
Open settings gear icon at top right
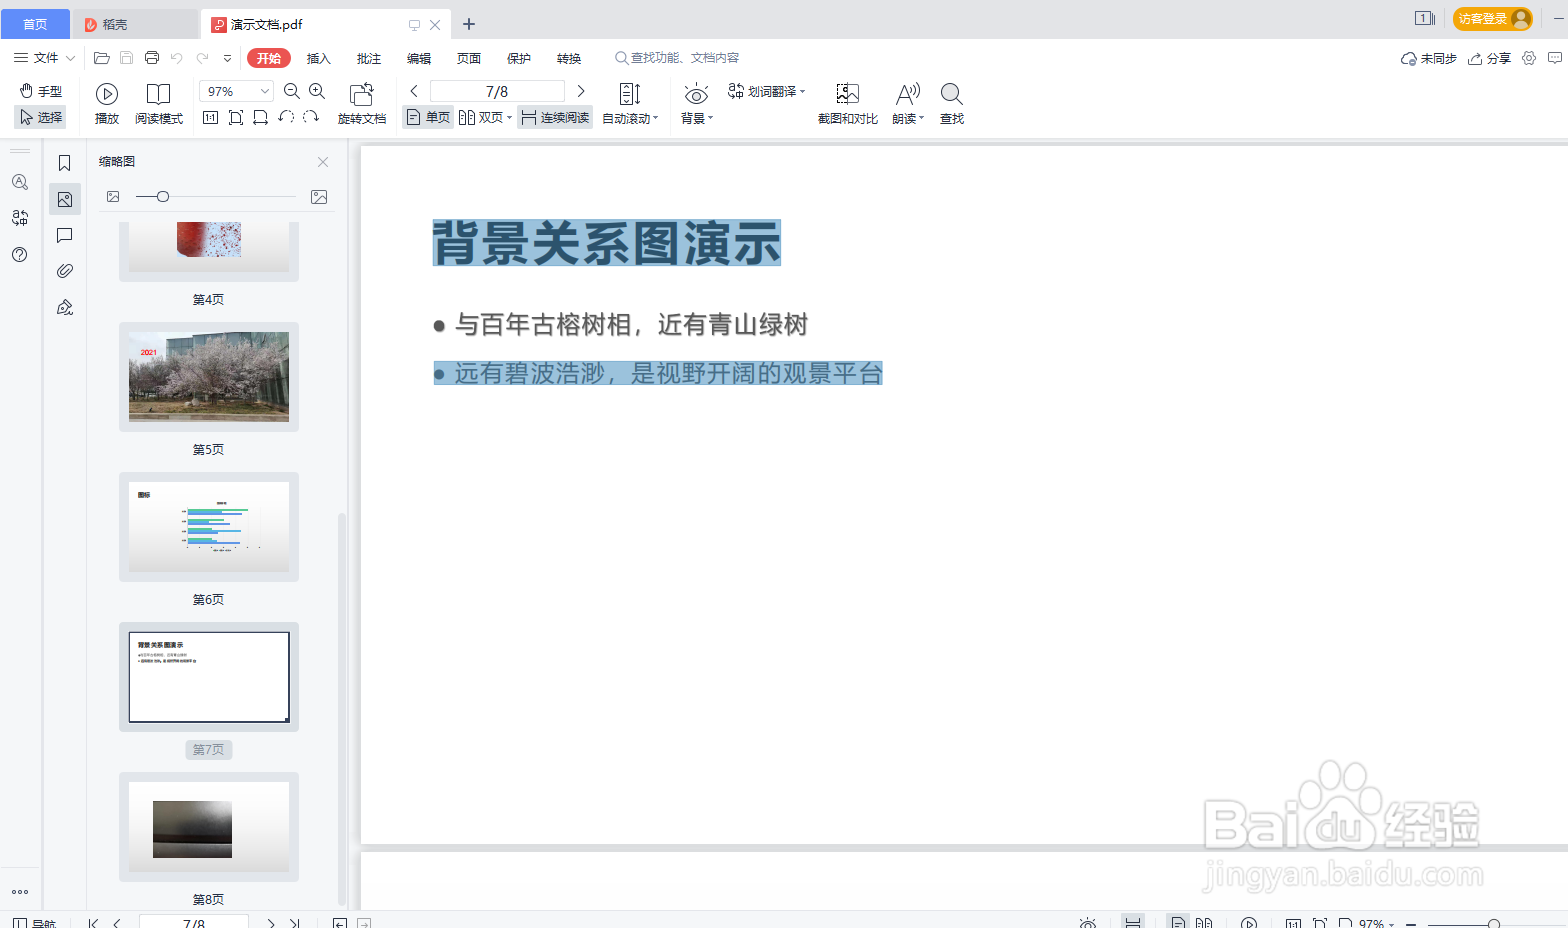[1529, 58]
